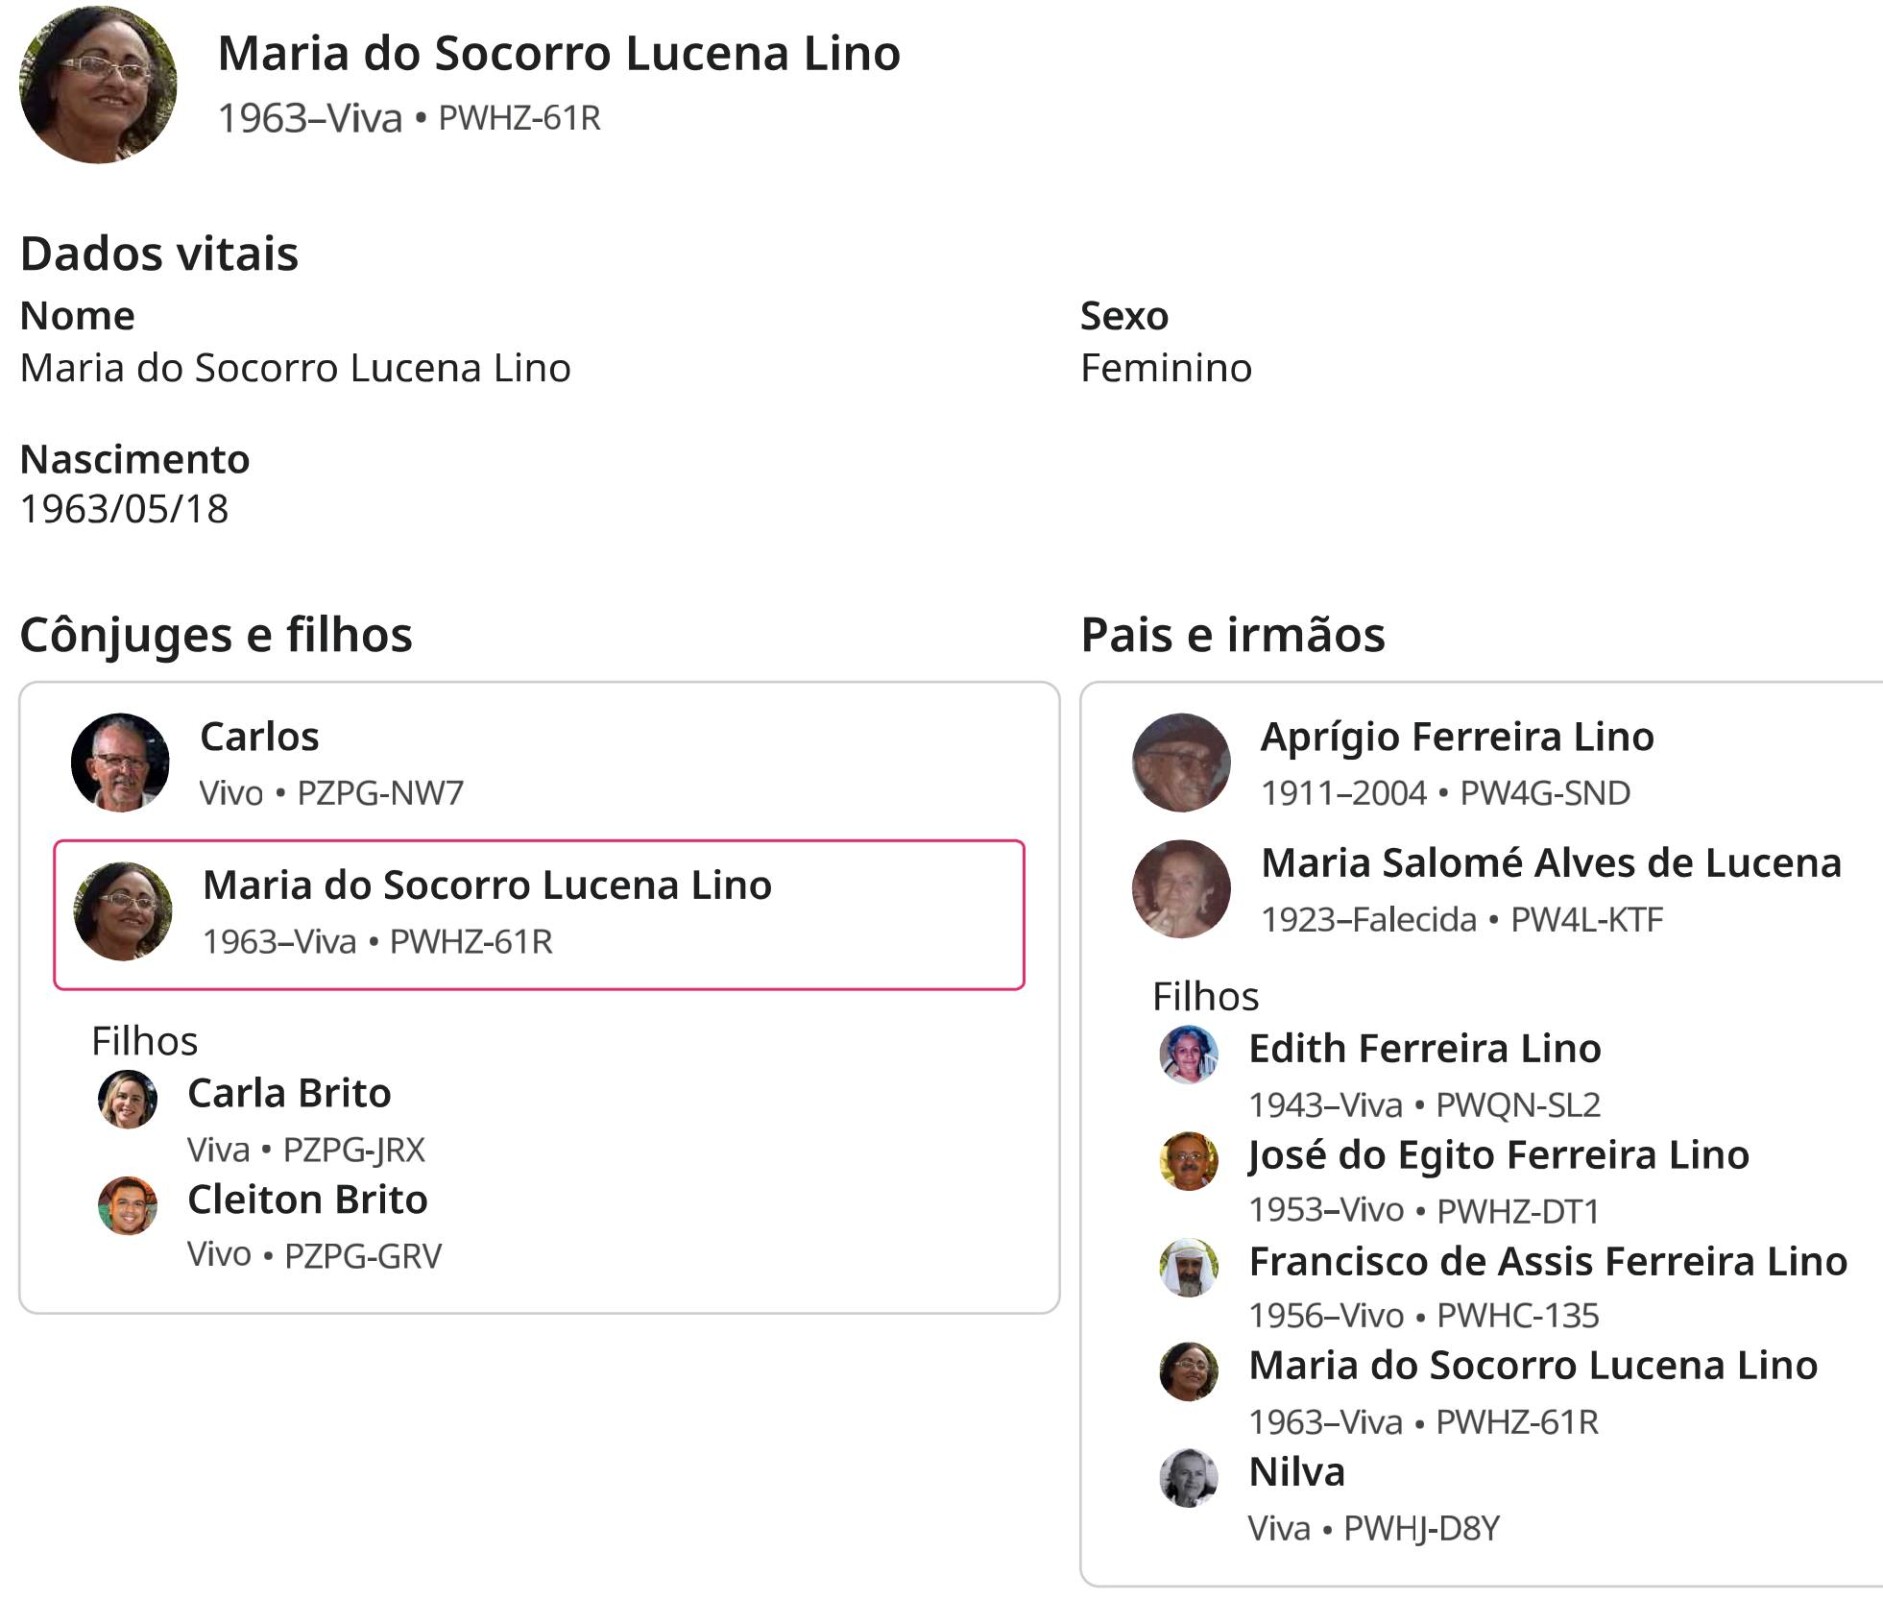Open the large profile photo in the page header
This screenshot has width=1883, height=1600.
98,84
